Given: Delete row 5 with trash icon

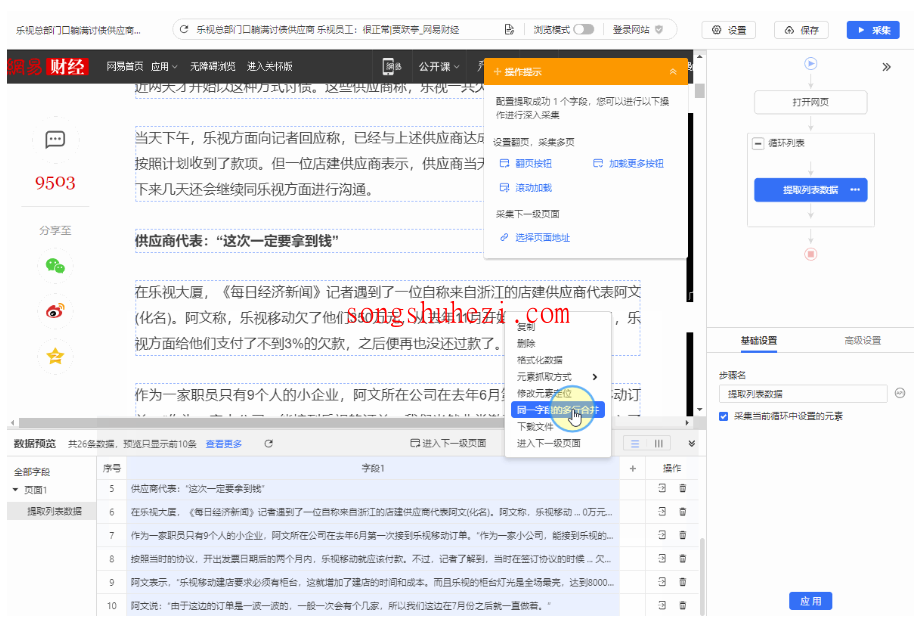Looking at the screenshot, I should [683, 488].
